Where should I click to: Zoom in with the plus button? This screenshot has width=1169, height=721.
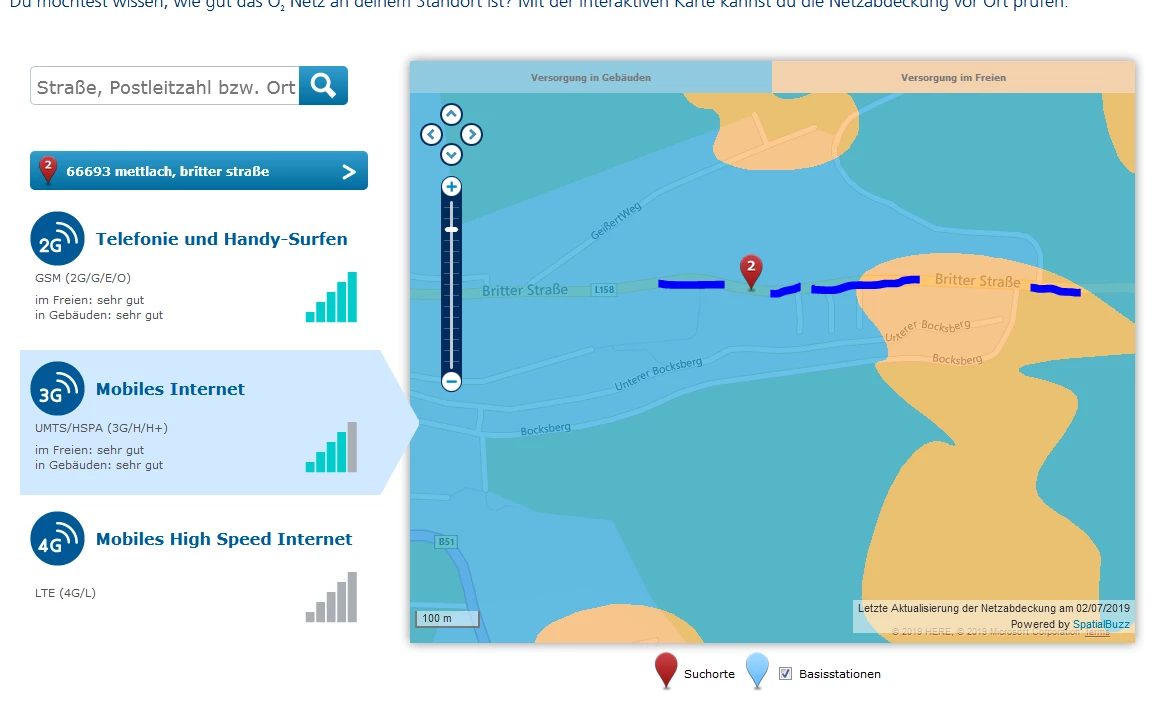click(451, 186)
